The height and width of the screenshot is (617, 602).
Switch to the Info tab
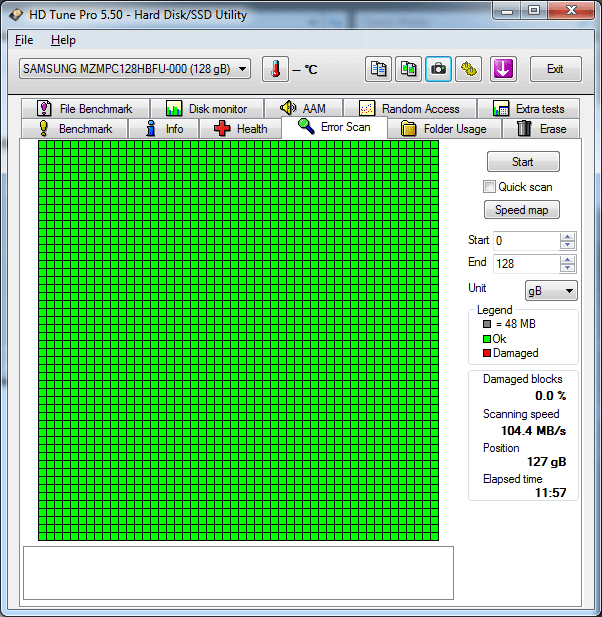click(x=164, y=129)
